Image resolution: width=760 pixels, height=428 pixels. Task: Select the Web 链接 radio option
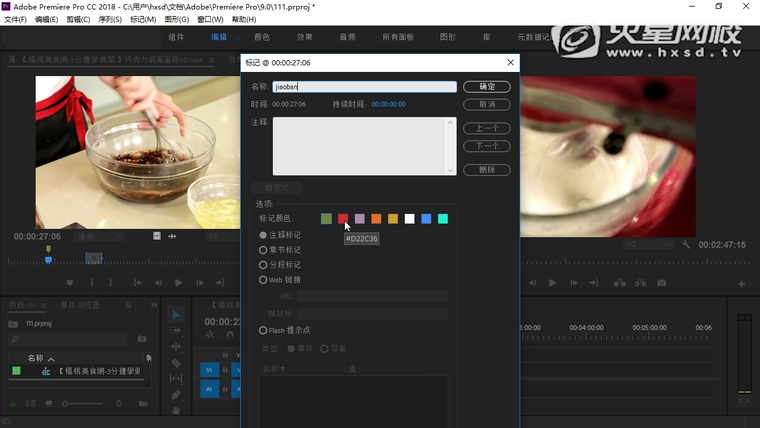coord(264,280)
